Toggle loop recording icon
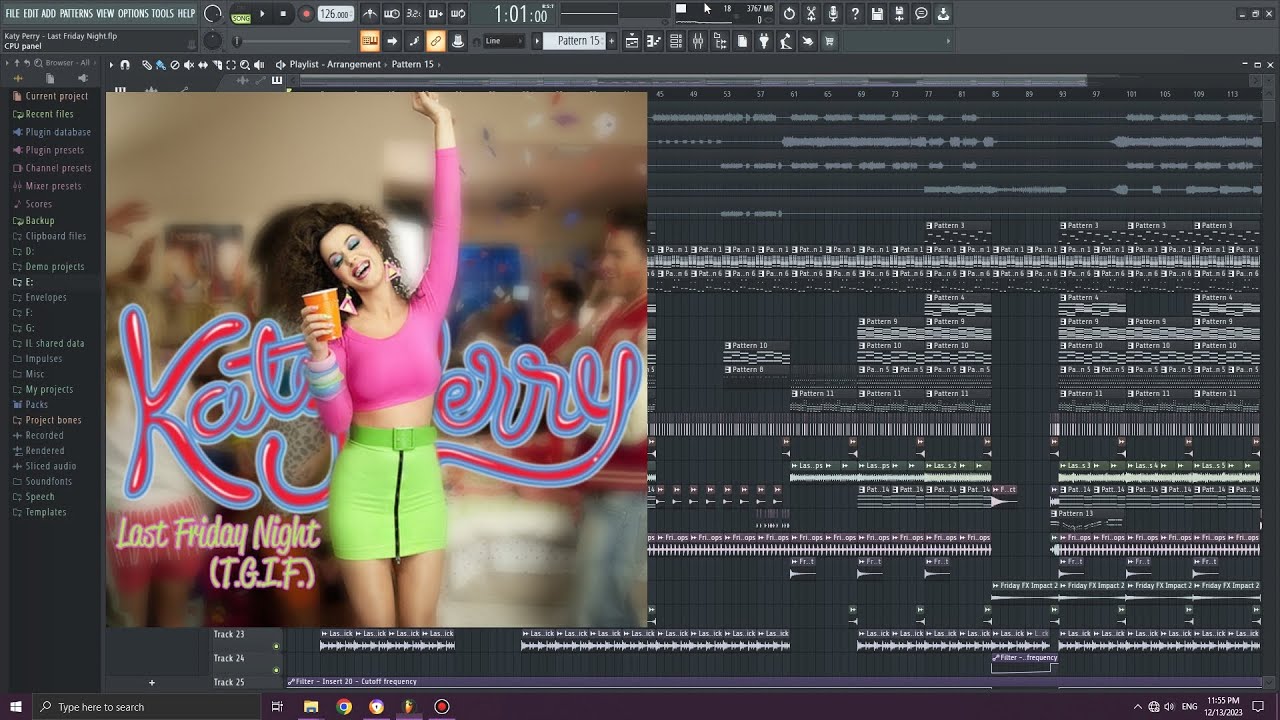The image size is (1280, 720). pos(458,14)
